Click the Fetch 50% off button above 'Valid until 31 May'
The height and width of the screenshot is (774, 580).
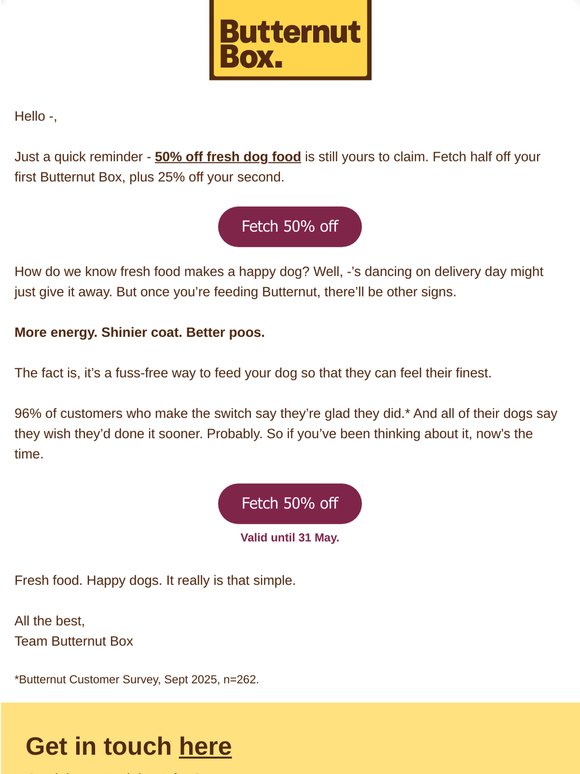(290, 503)
